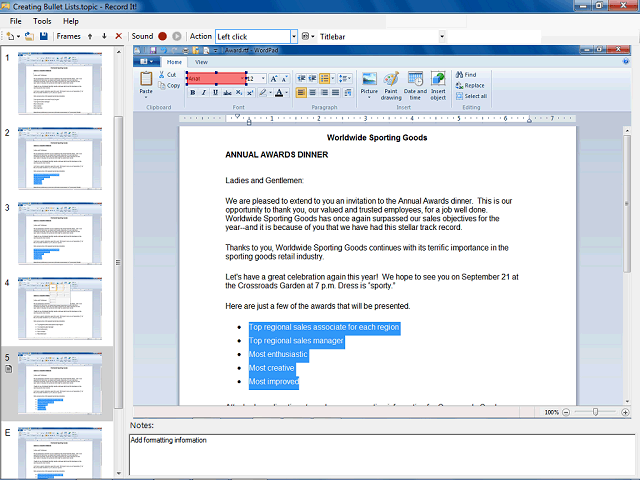Screen dimensions: 640x480
Task: Open the line spacing button
Action: tap(344, 78)
